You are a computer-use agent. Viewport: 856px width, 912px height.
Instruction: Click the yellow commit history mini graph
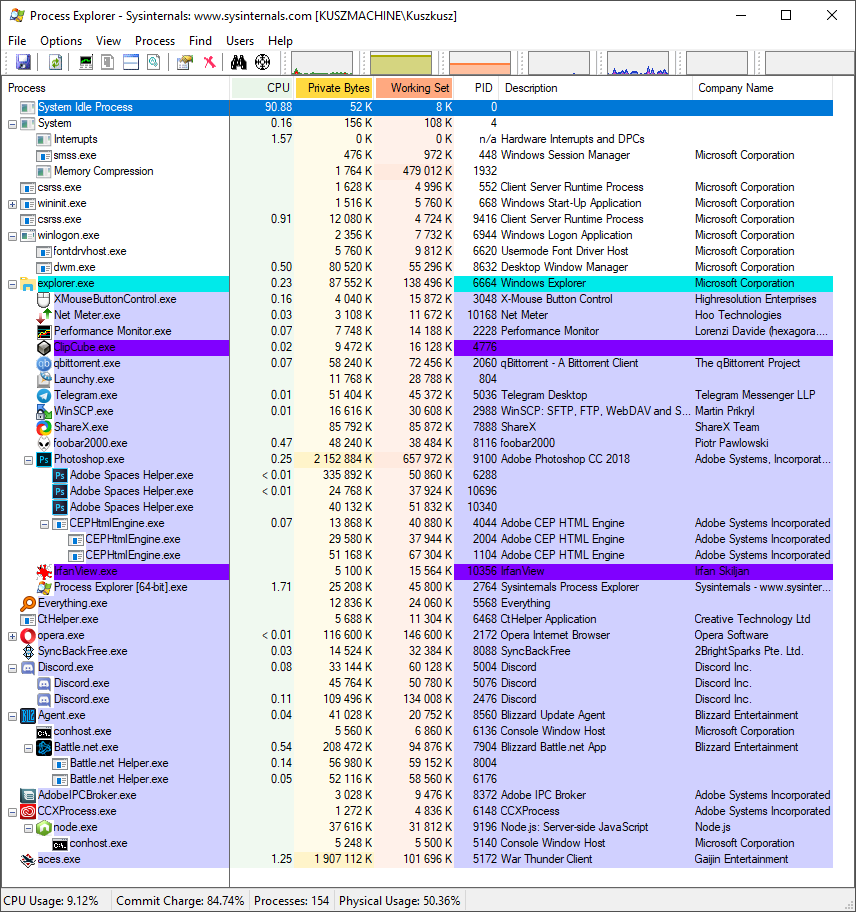tap(401, 63)
